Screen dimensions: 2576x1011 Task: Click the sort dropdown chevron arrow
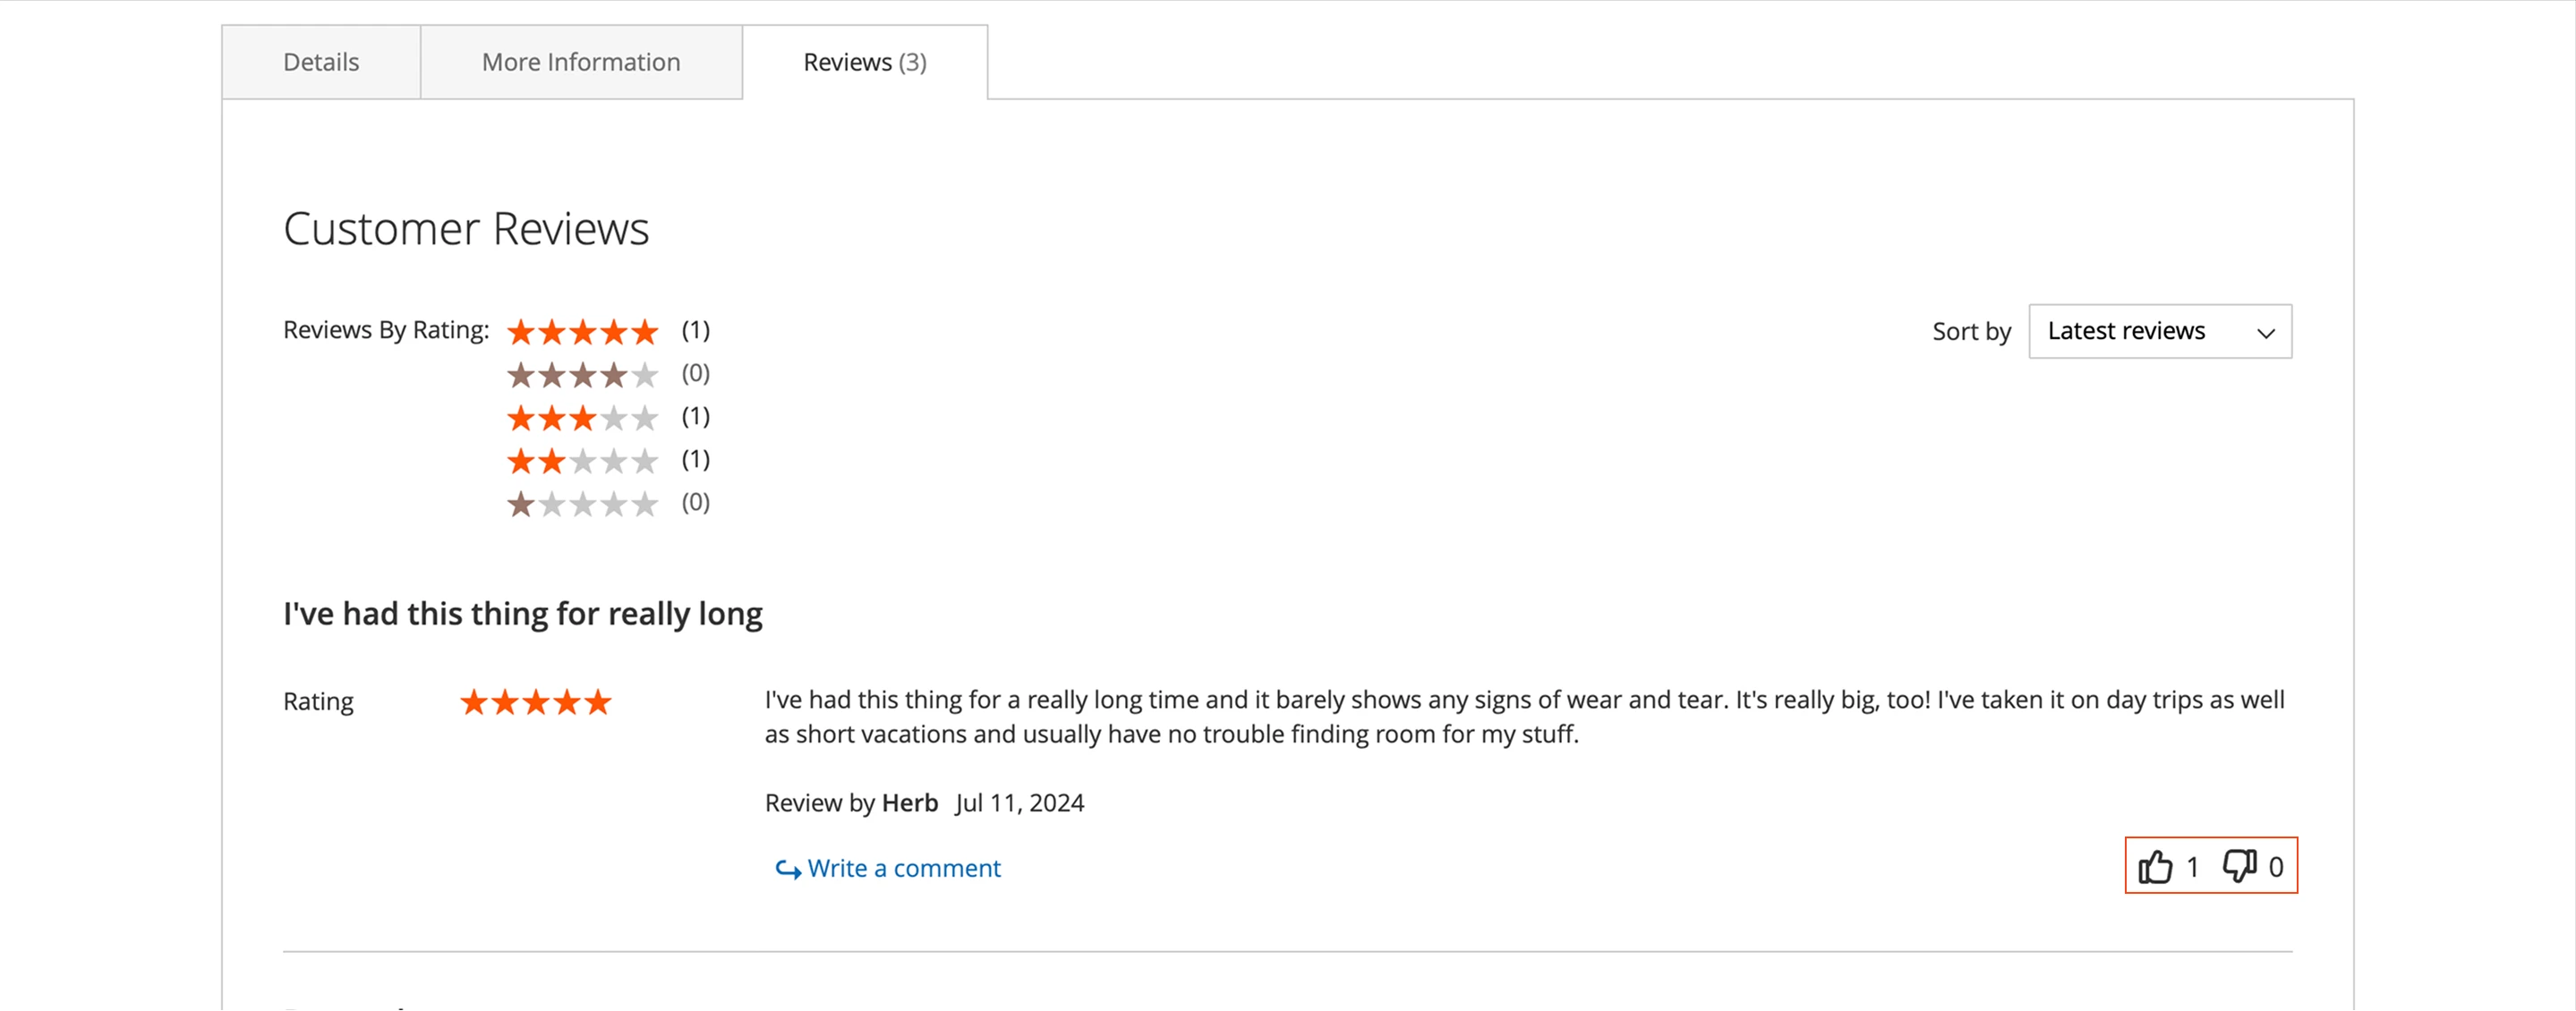(2264, 333)
